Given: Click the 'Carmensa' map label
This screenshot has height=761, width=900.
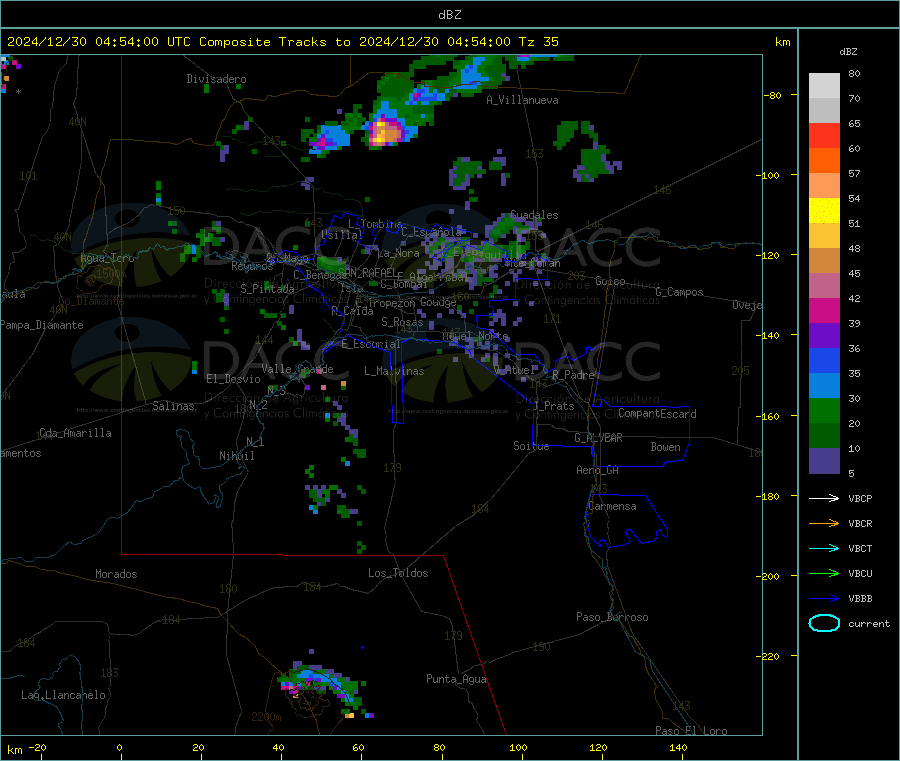Looking at the screenshot, I should pos(612,506).
